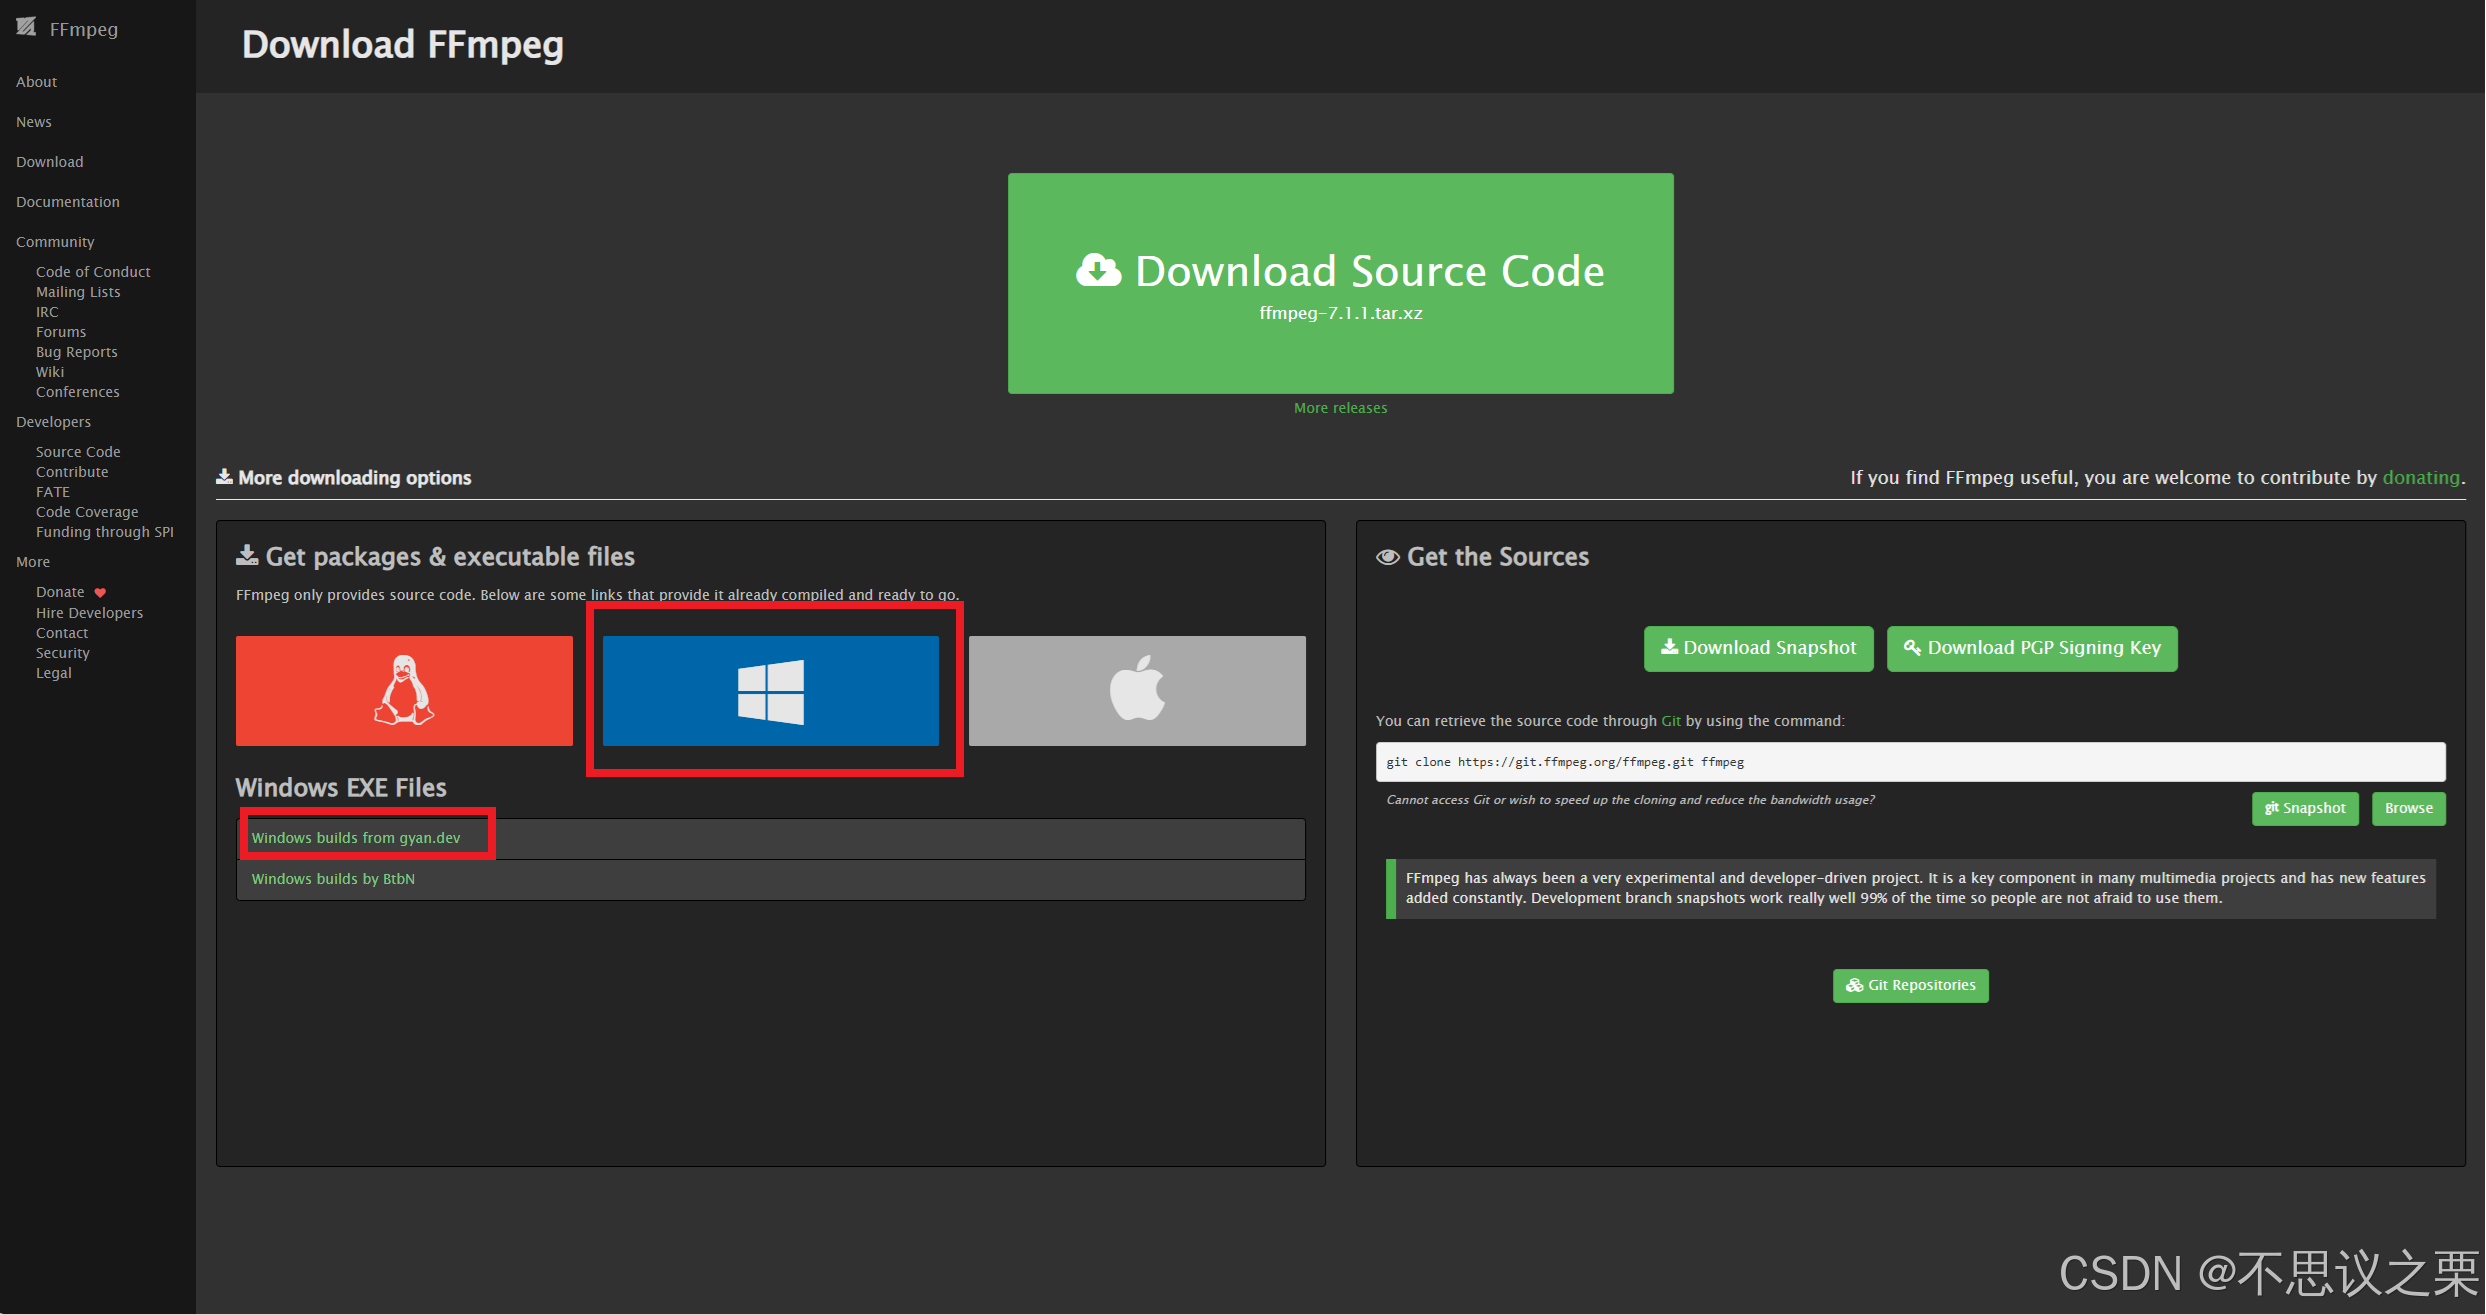Open Documentation in the sidebar

tap(68, 202)
